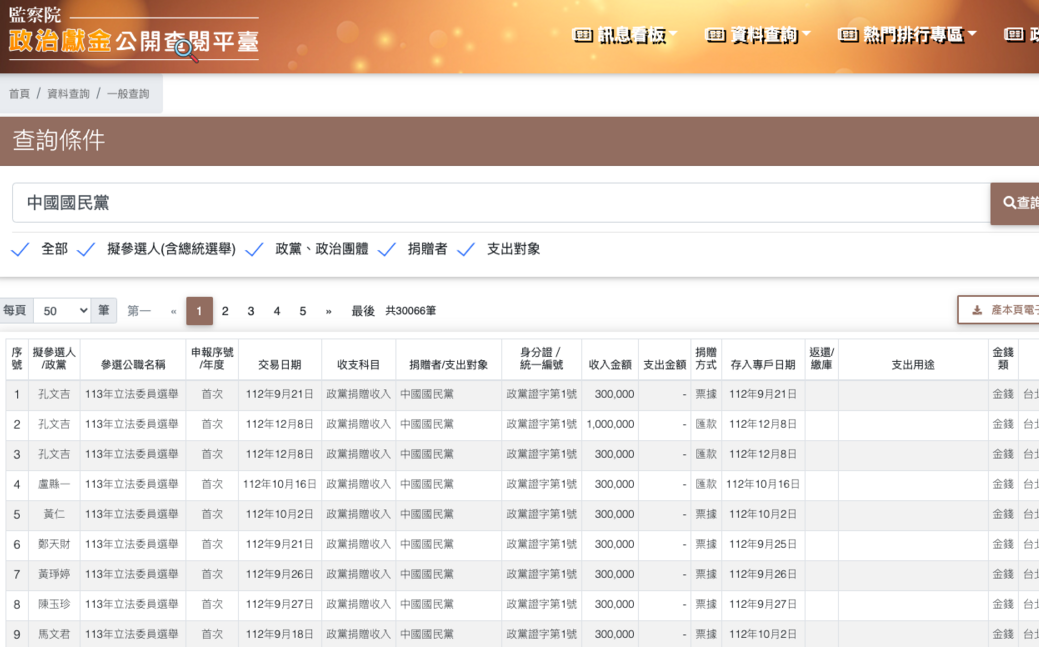The image size is (1039, 647).
Task: Jump to 最後 last page
Action: [363, 311]
